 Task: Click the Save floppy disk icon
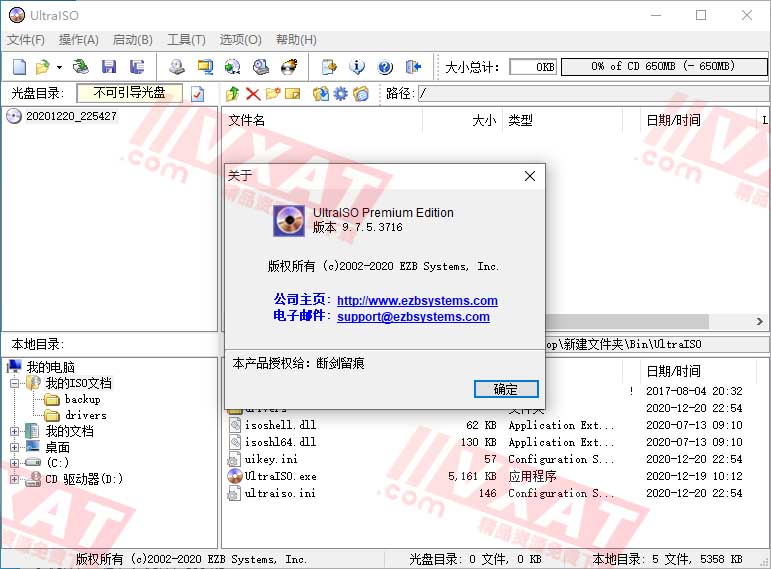(x=109, y=67)
